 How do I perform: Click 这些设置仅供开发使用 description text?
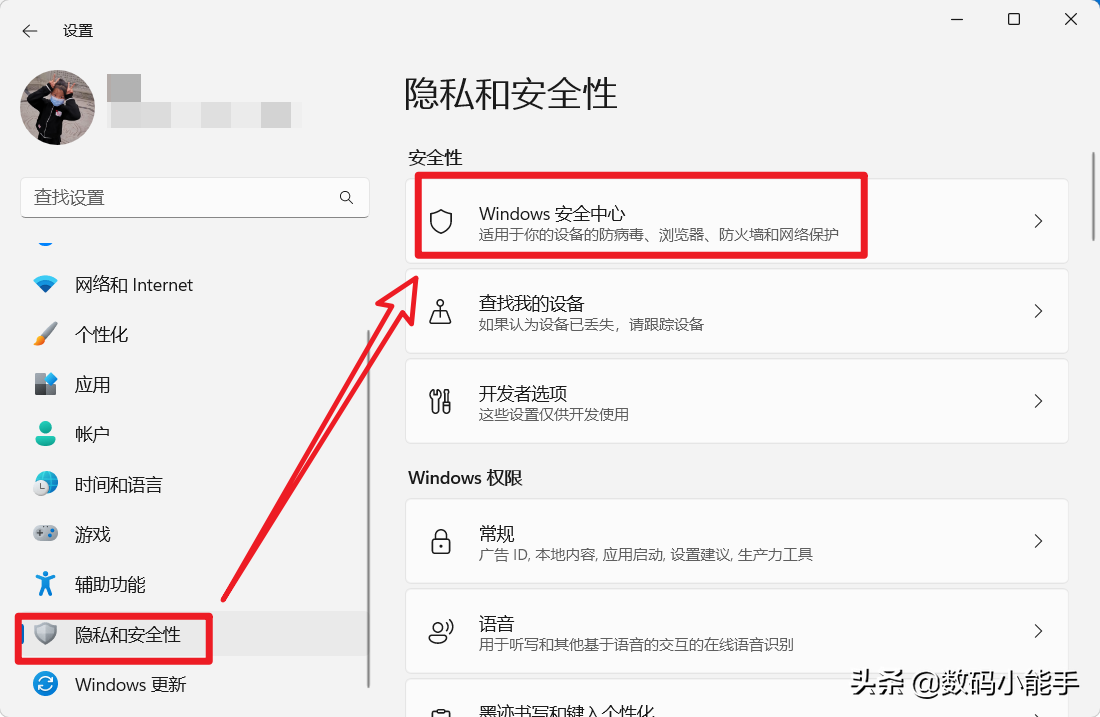[554, 415]
